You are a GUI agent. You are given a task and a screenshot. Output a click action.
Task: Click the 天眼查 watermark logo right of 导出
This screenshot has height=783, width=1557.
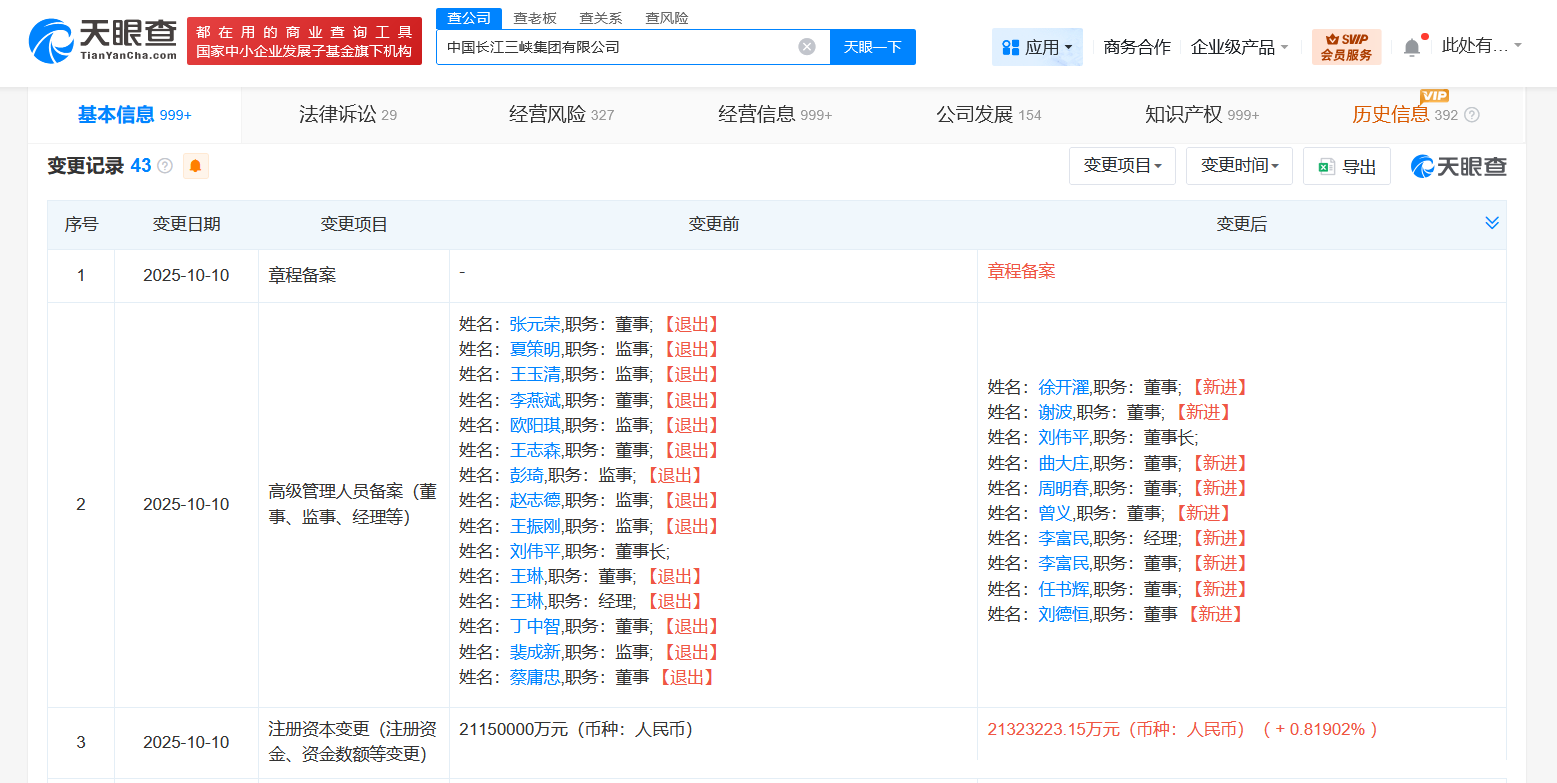pos(1457,166)
